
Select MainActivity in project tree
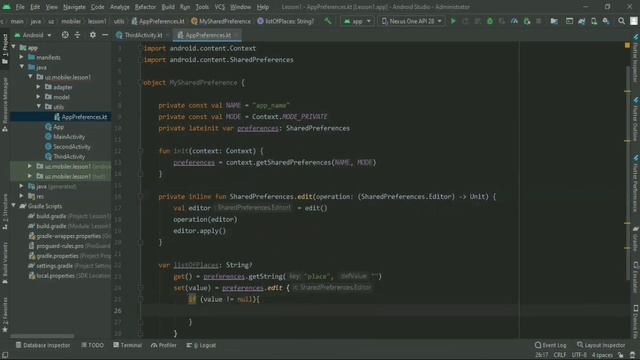pos(65,137)
